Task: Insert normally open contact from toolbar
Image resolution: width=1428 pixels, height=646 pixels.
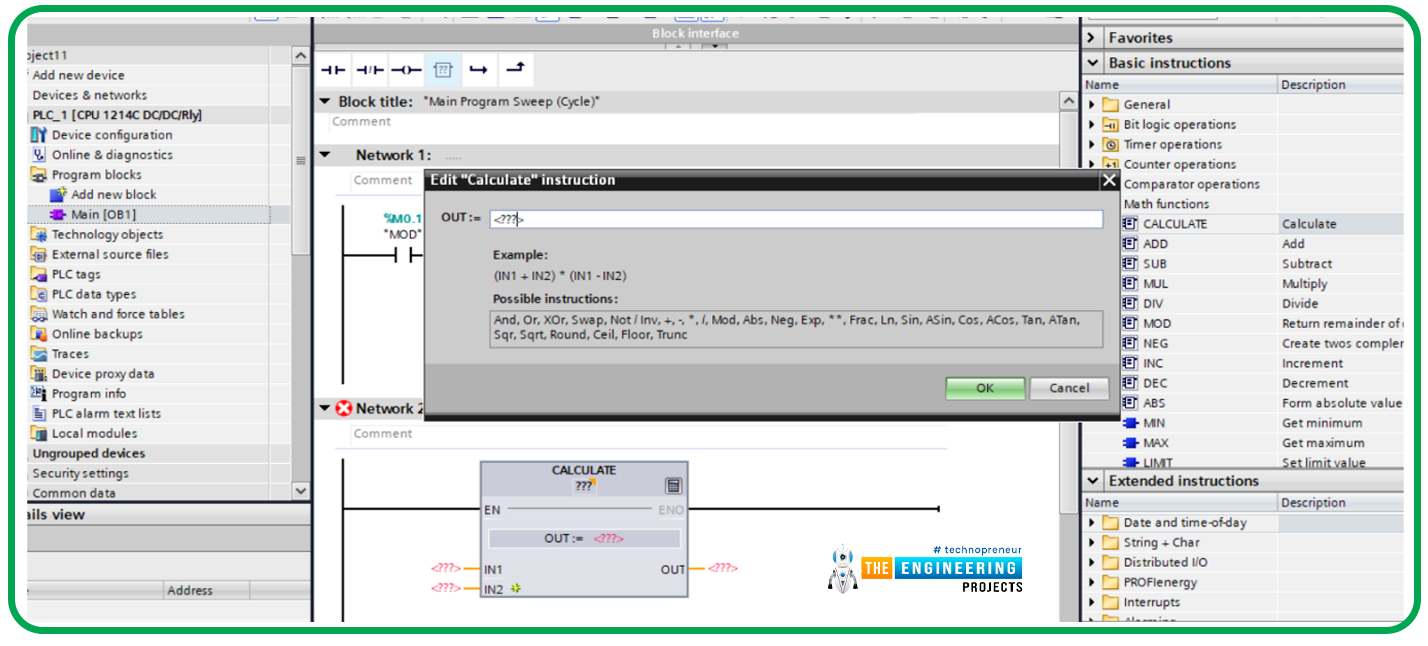Action: coord(332,70)
